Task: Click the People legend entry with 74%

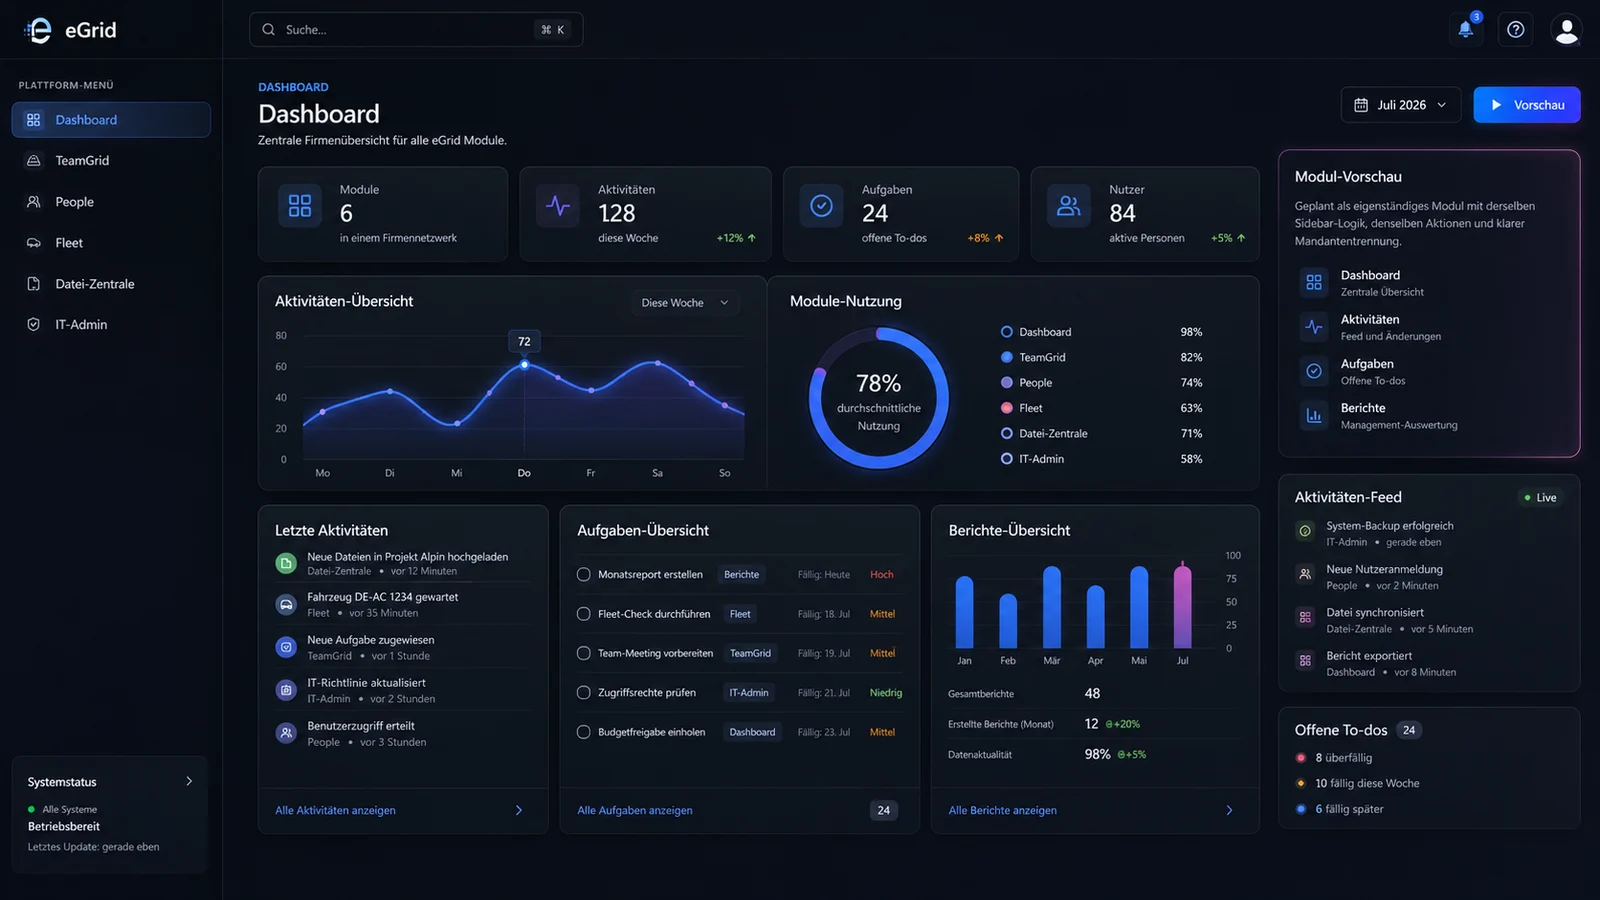Action: [1102, 383]
